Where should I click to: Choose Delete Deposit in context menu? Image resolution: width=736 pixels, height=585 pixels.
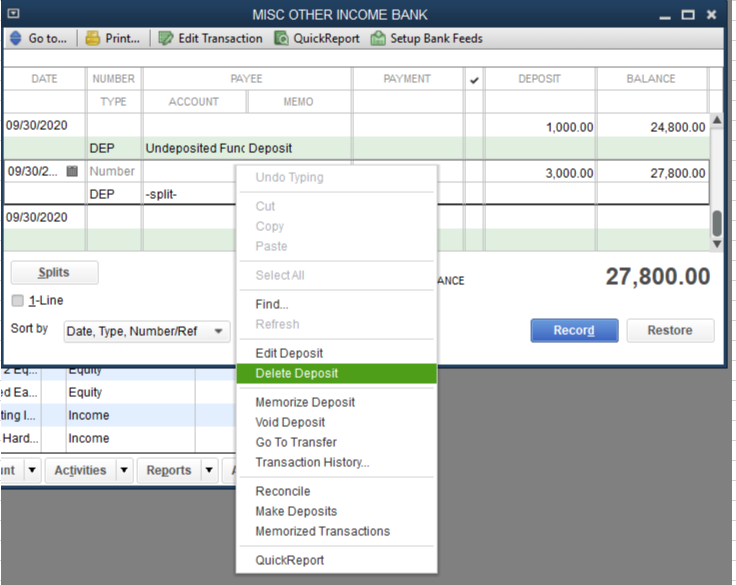(x=337, y=373)
